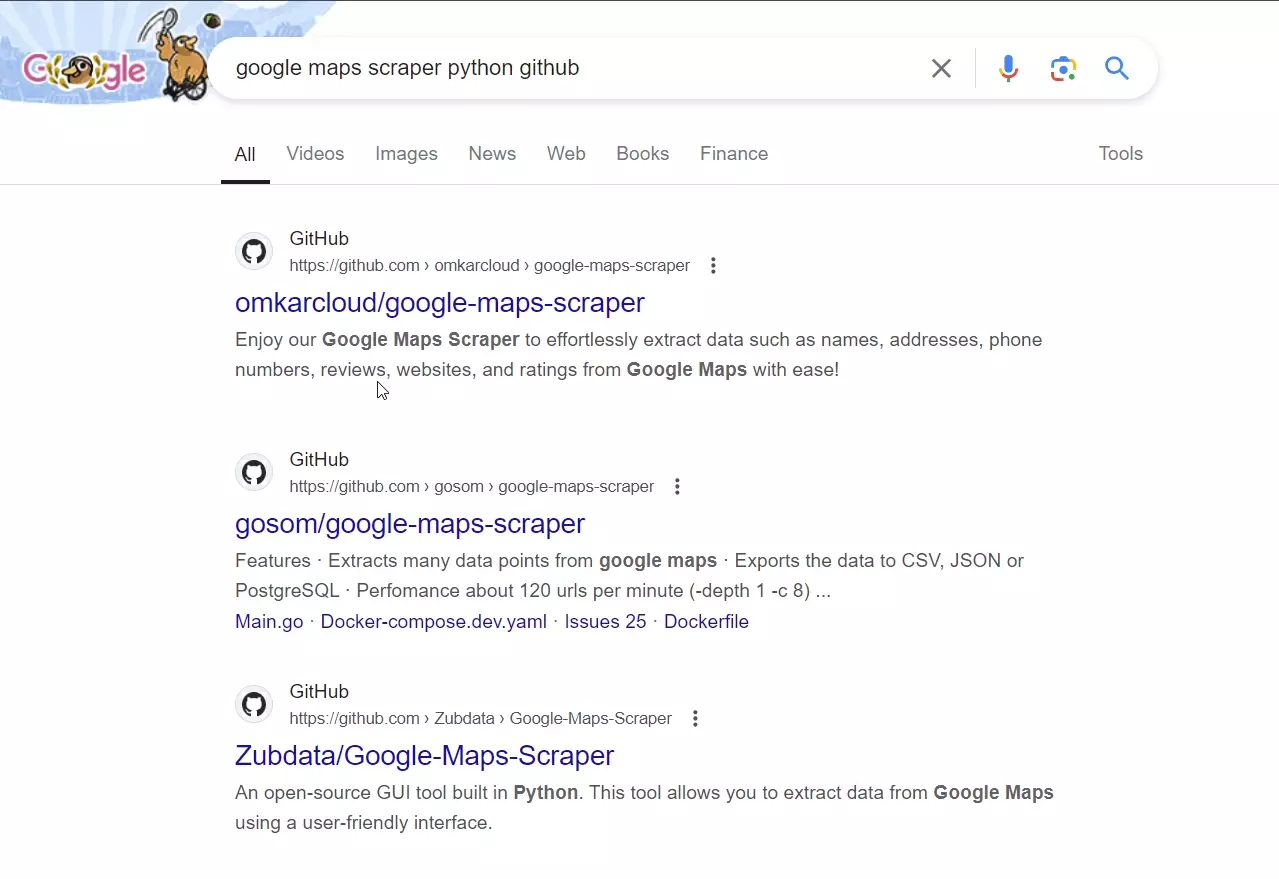Switch to the Images tab

pos(406,153)
